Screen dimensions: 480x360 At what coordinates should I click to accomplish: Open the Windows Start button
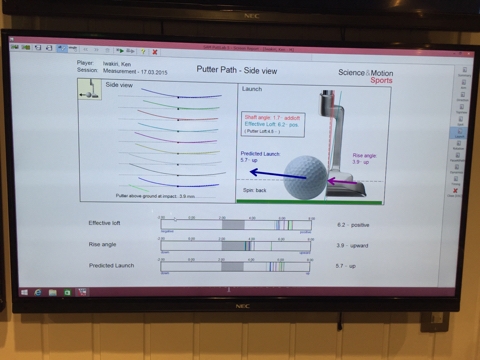[24, 292]
